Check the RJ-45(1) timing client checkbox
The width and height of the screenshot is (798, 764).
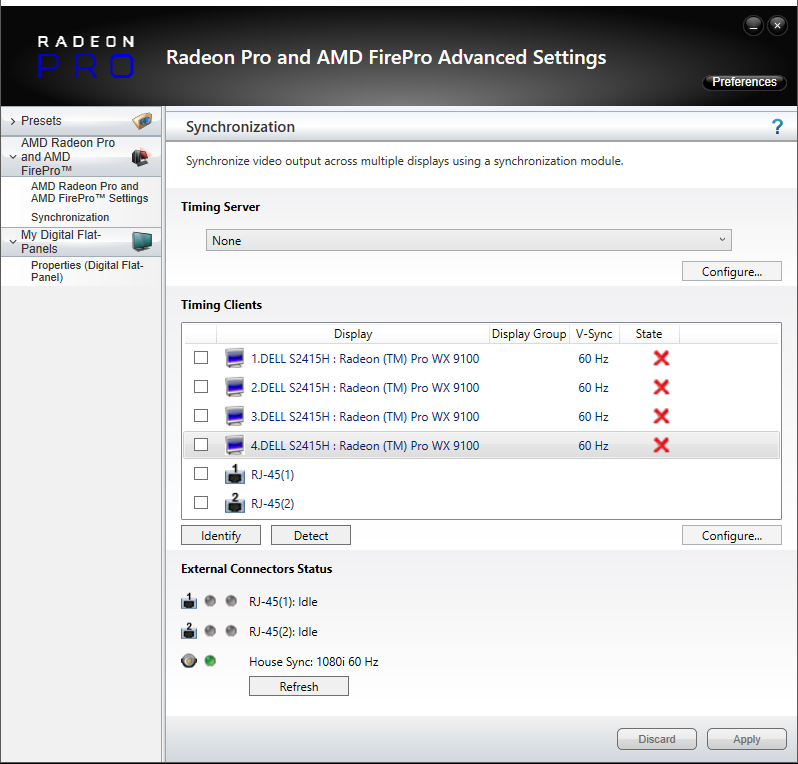tap(201, 474)
